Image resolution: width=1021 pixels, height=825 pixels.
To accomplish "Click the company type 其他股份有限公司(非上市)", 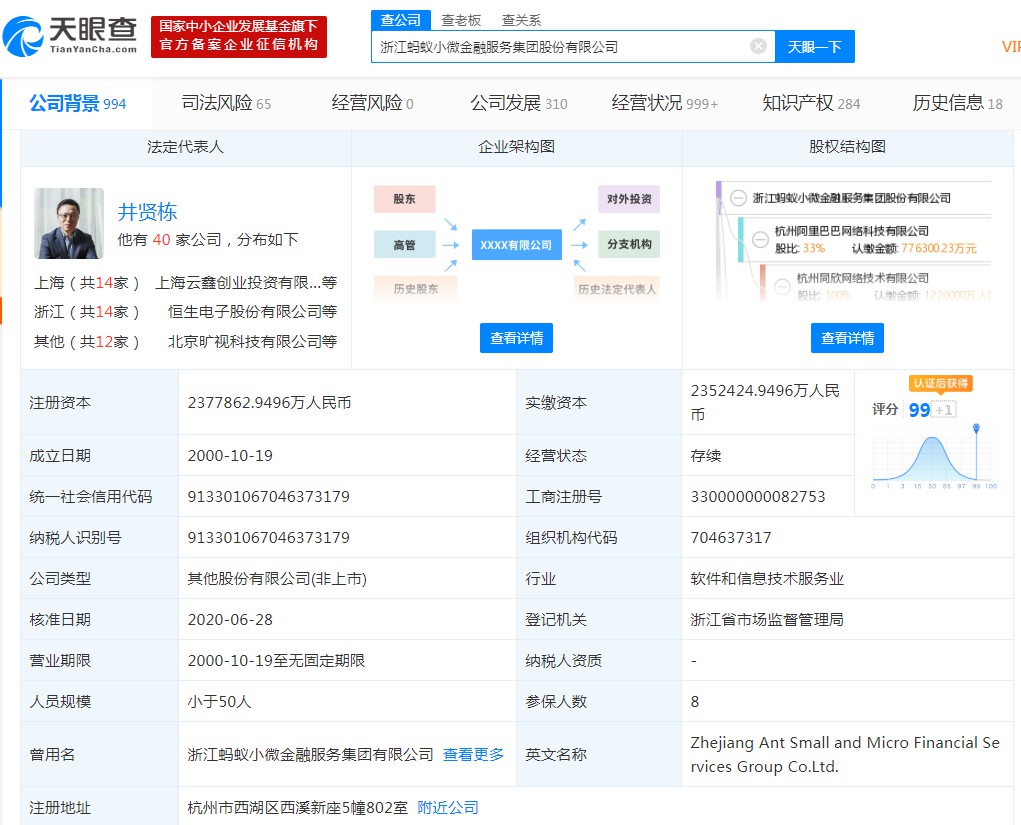I will coord(277,578).
